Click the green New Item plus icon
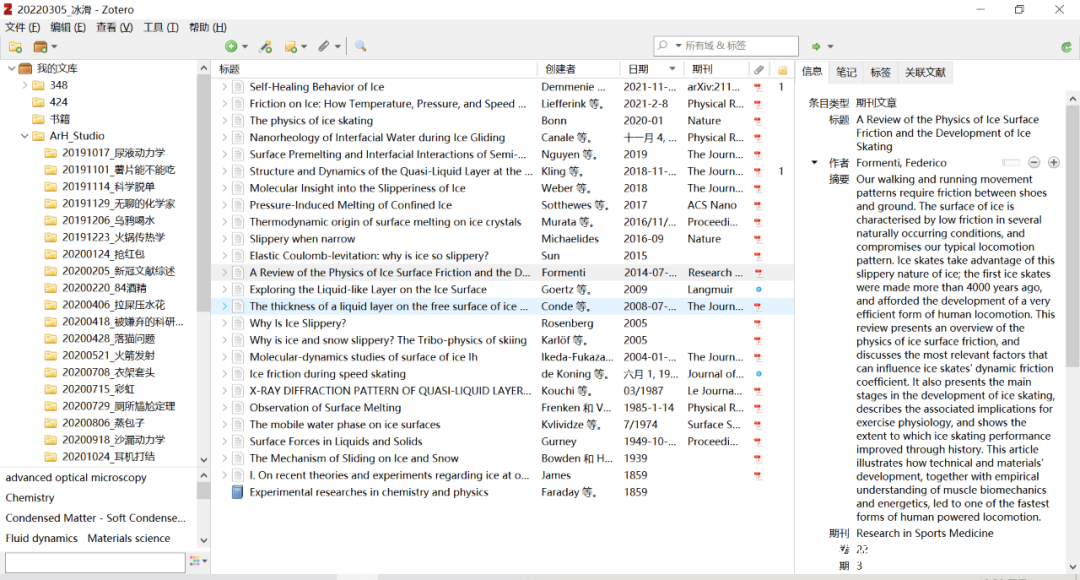The height and width of the screenshot is (580, 1080). [231, 47]
